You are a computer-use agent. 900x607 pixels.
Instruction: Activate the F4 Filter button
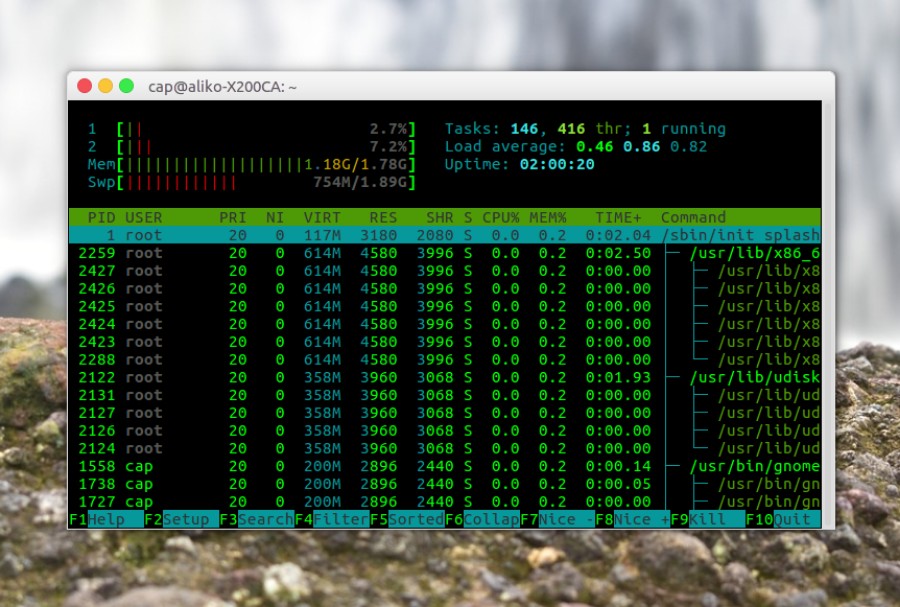pos(332,520)
